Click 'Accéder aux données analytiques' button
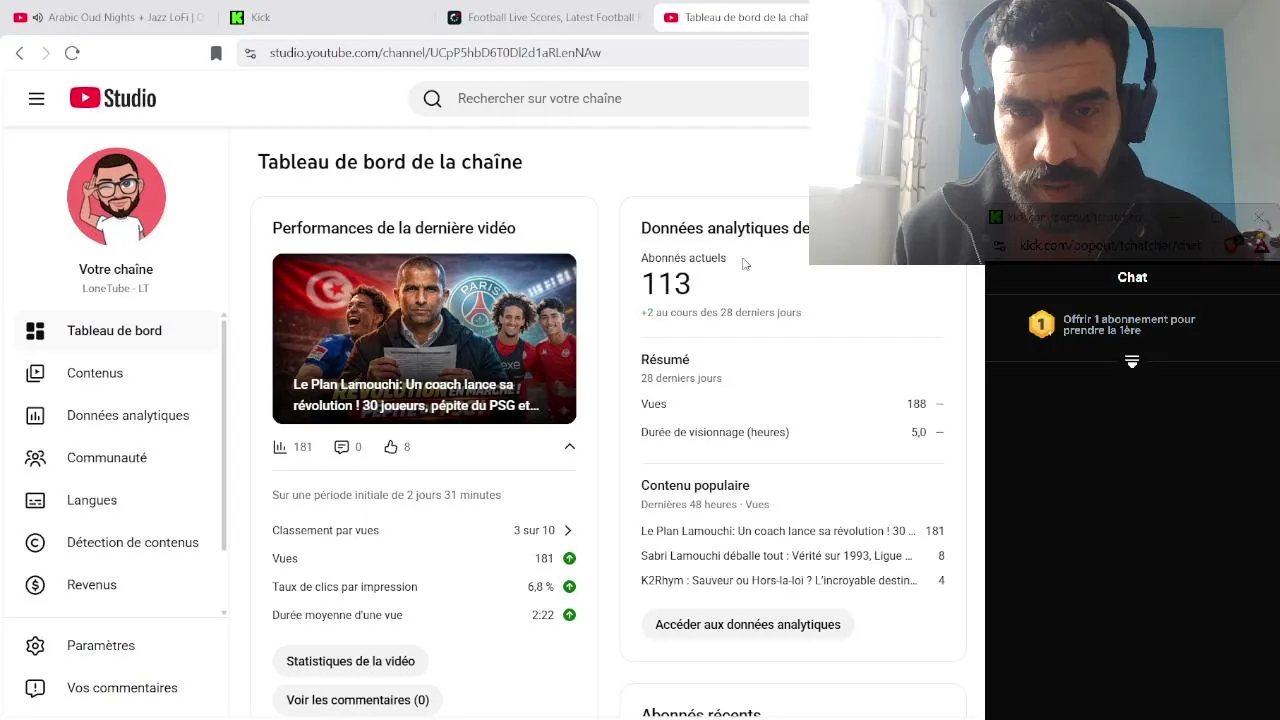Viewport: 1280px width, 720px height. (748, 625)
